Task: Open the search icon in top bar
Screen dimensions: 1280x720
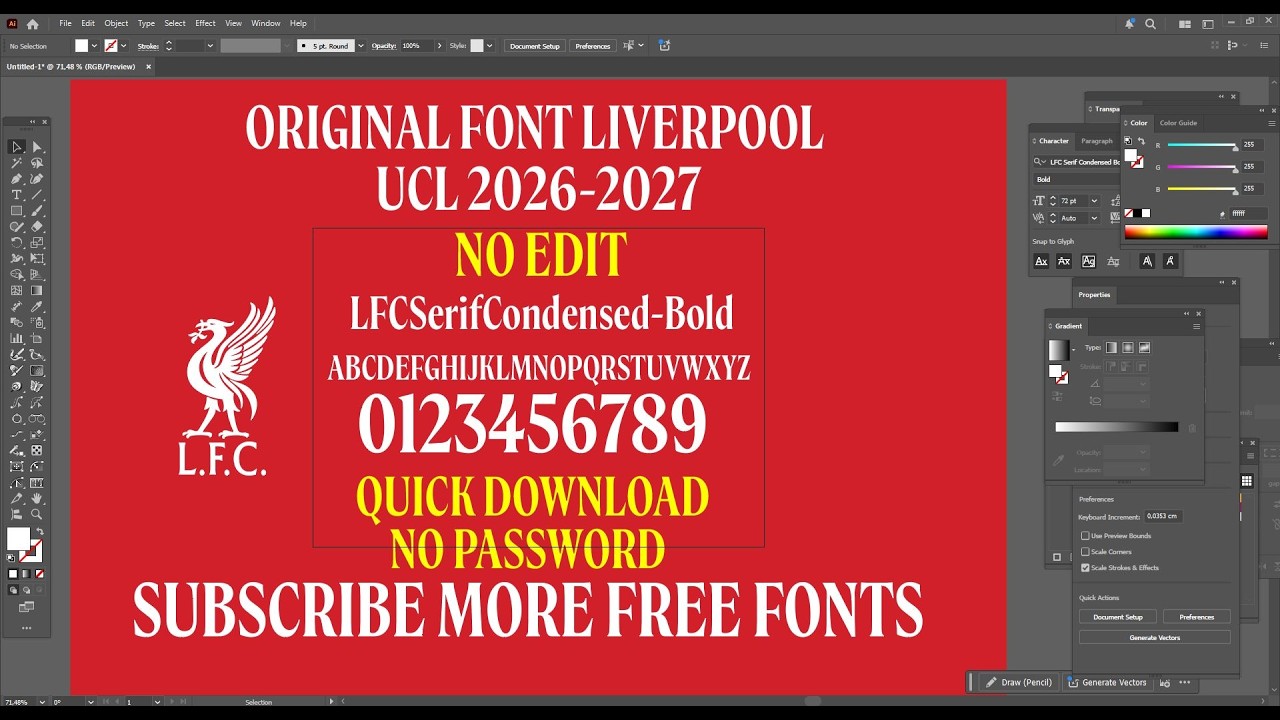Action: coord(1150,24)
